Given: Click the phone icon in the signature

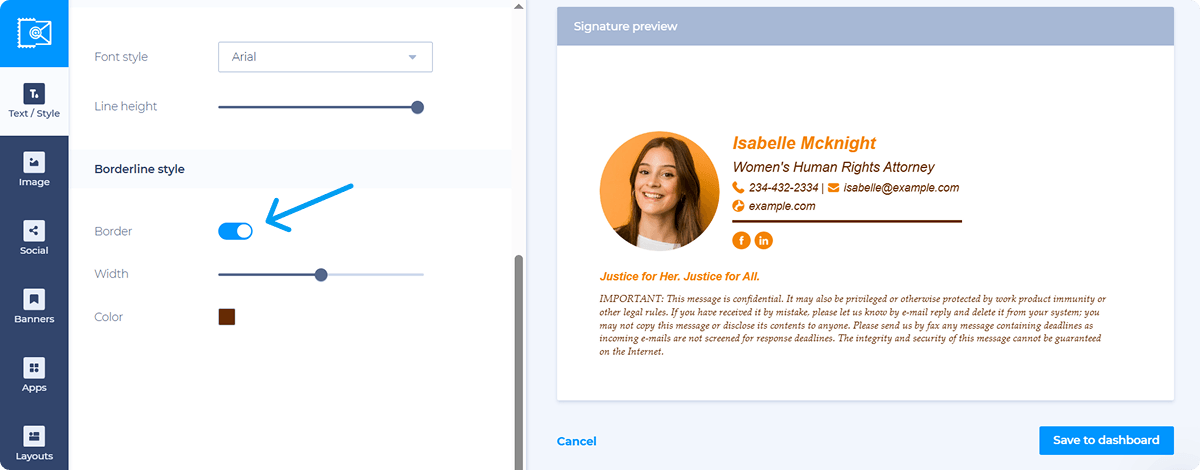Looking at the screenshot, I should (x=738, y=187).
